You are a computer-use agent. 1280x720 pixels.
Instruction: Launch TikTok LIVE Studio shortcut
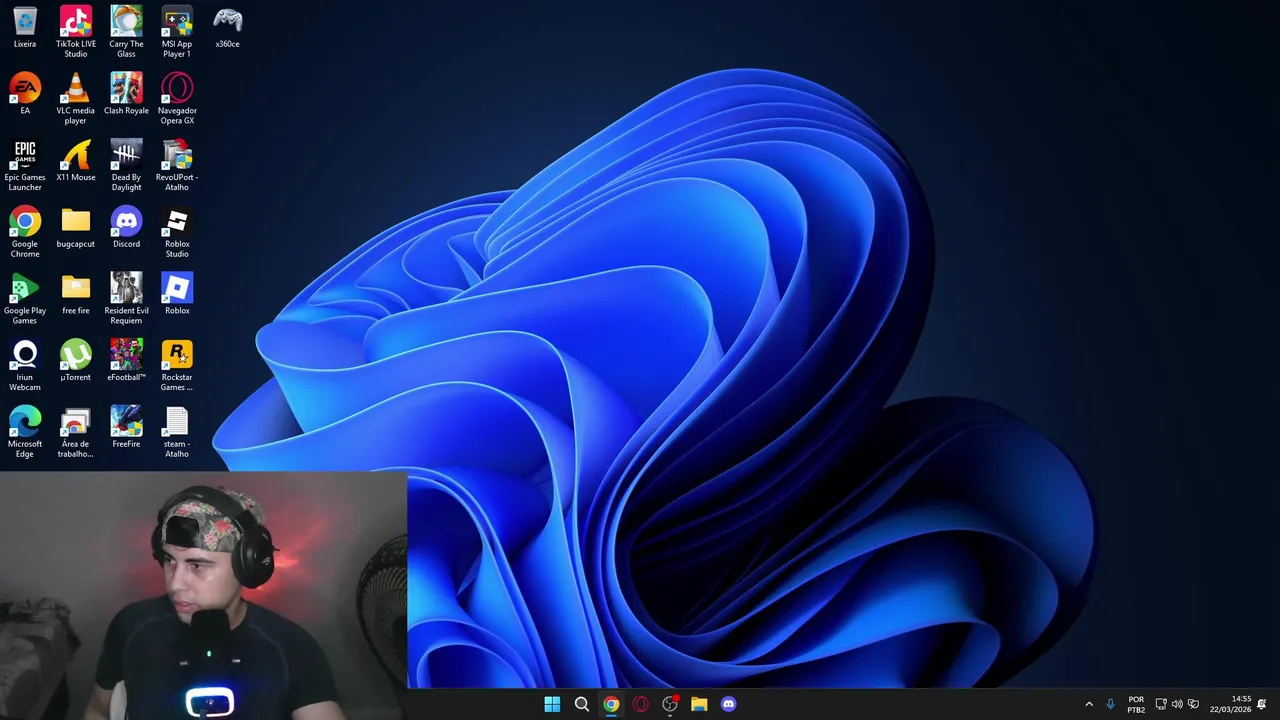(x=76, y=32)
